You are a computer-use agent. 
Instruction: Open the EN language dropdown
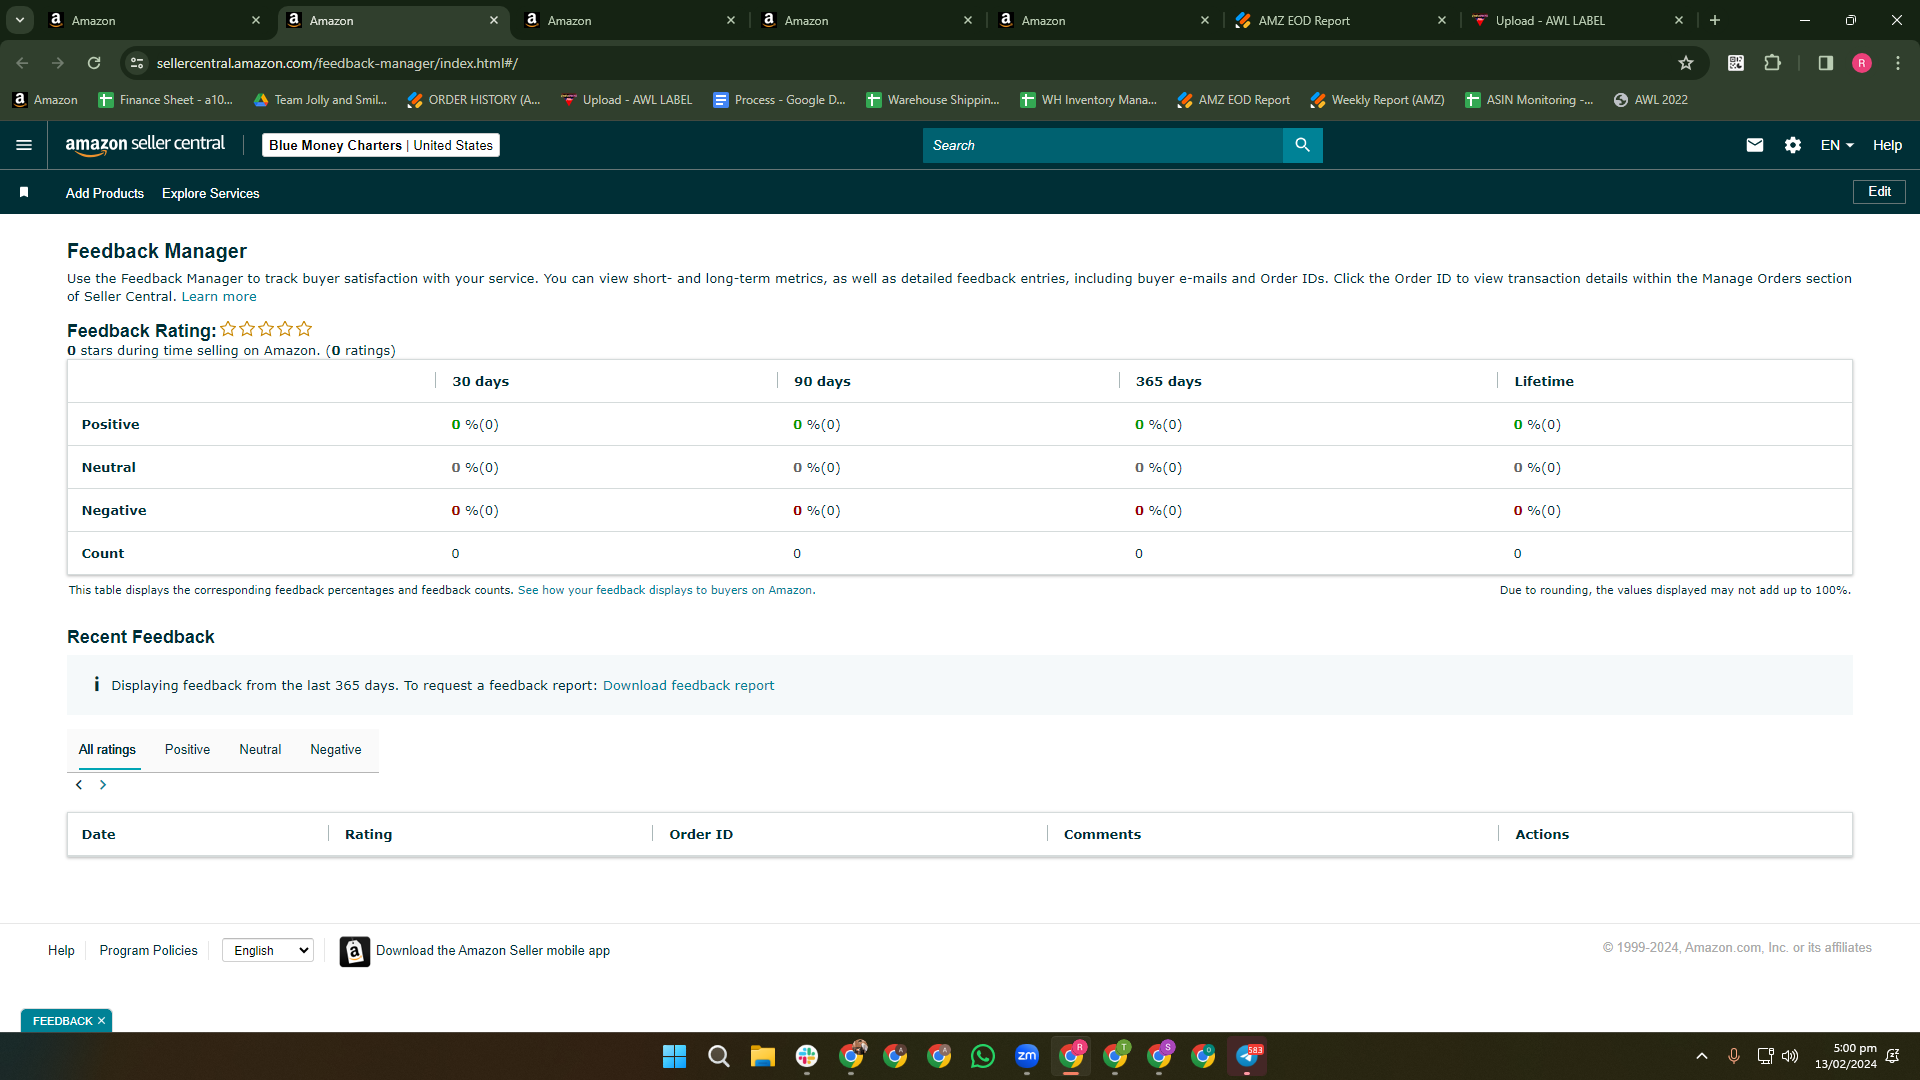1837,145
